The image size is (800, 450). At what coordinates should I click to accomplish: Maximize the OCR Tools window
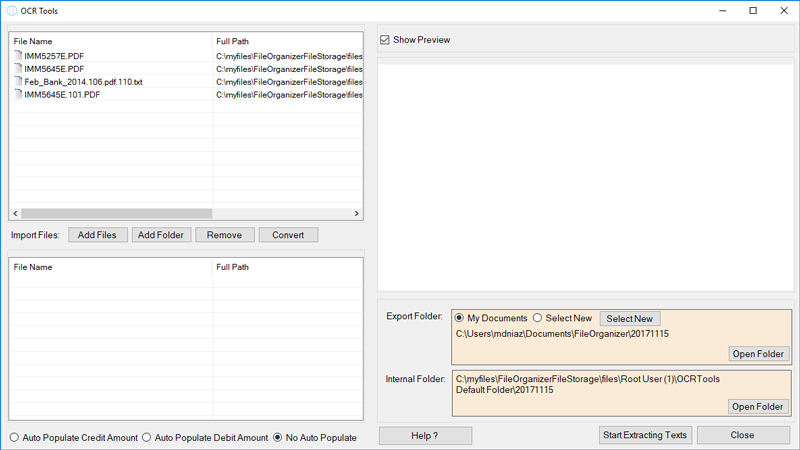pyautogui.click(x=753, y=11)
